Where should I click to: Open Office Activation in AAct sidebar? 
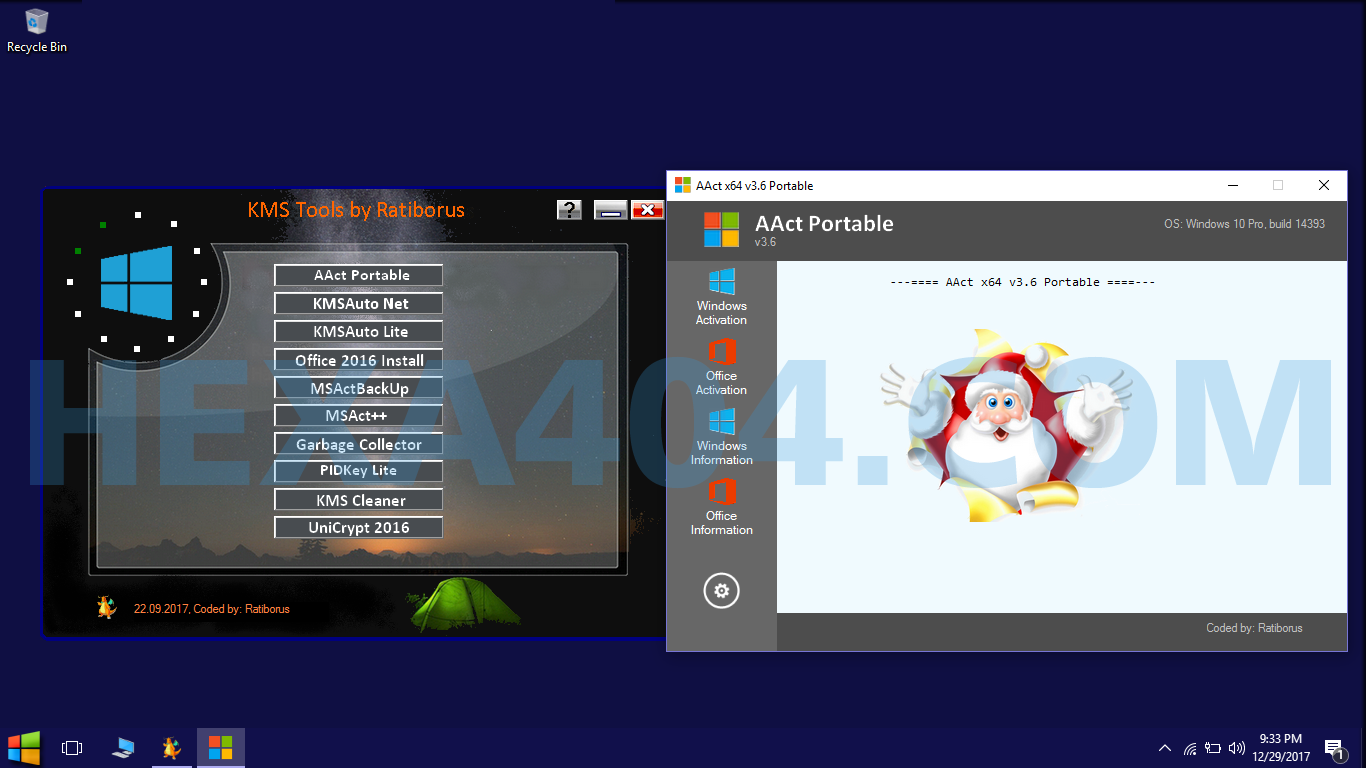[721, 366]
